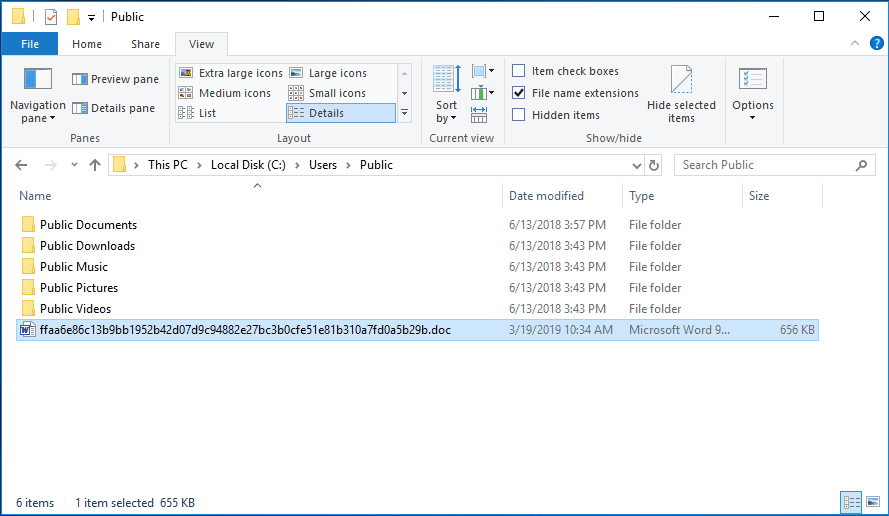
Task: Expand the layout gallery More arrow
Action: click(404, 113)
